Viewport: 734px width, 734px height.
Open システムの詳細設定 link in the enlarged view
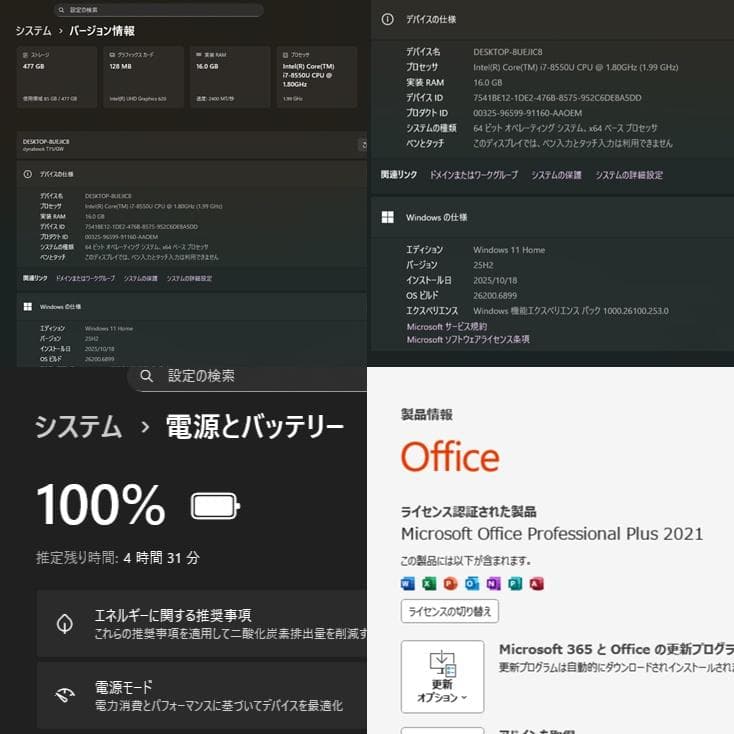(x=629, y=175)
